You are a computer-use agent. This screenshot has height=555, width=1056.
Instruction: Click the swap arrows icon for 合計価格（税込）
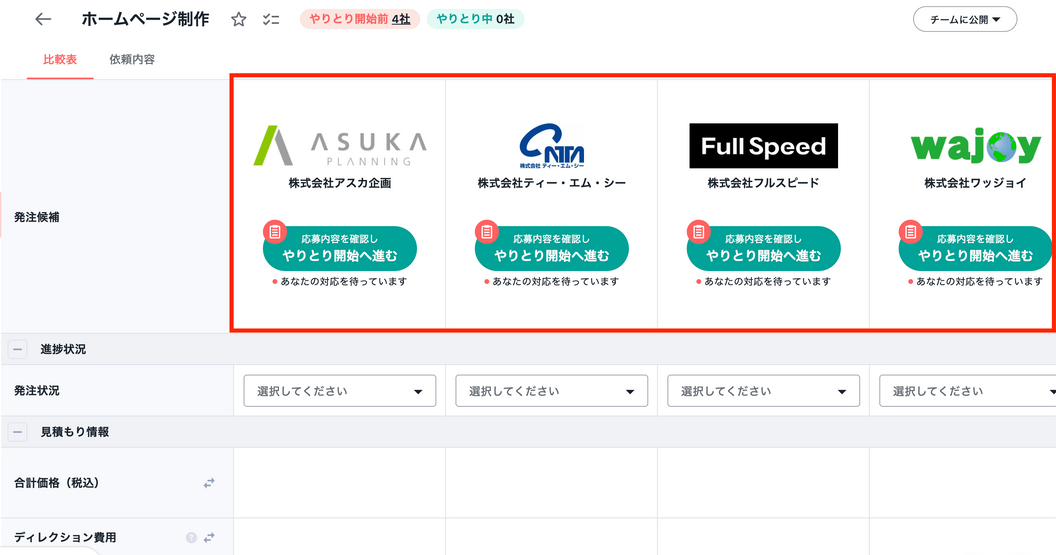(209, 483)
